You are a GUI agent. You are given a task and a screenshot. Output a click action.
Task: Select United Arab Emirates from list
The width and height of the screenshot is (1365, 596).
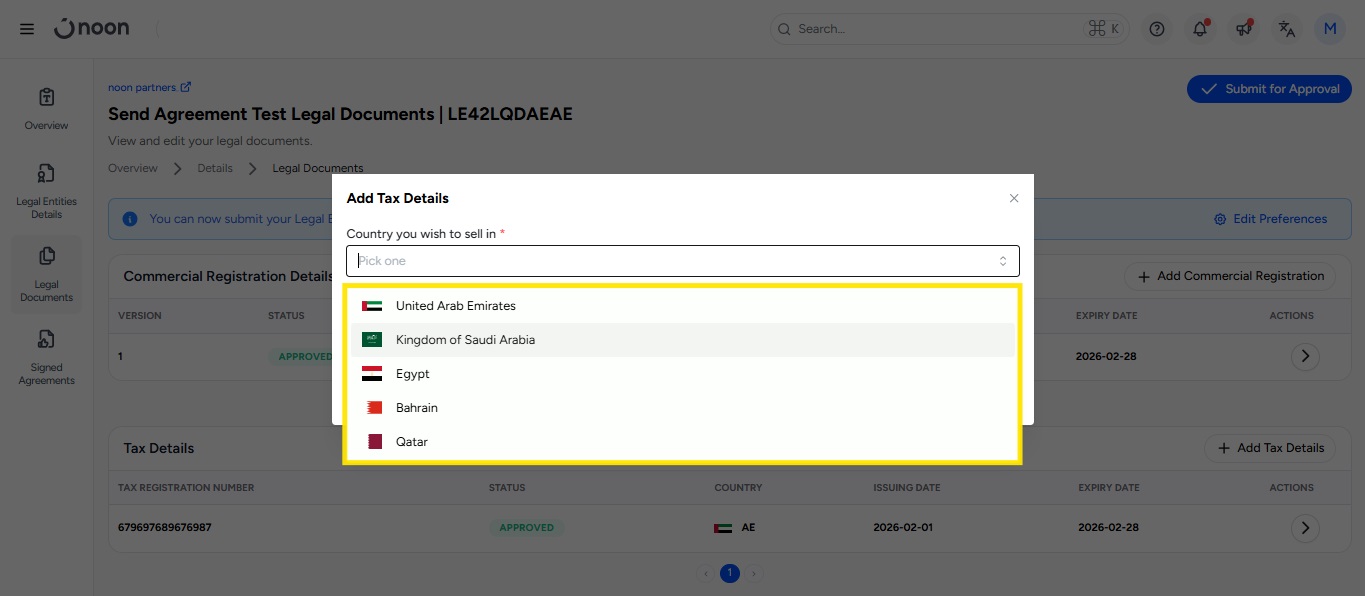(x=455, y=306)
